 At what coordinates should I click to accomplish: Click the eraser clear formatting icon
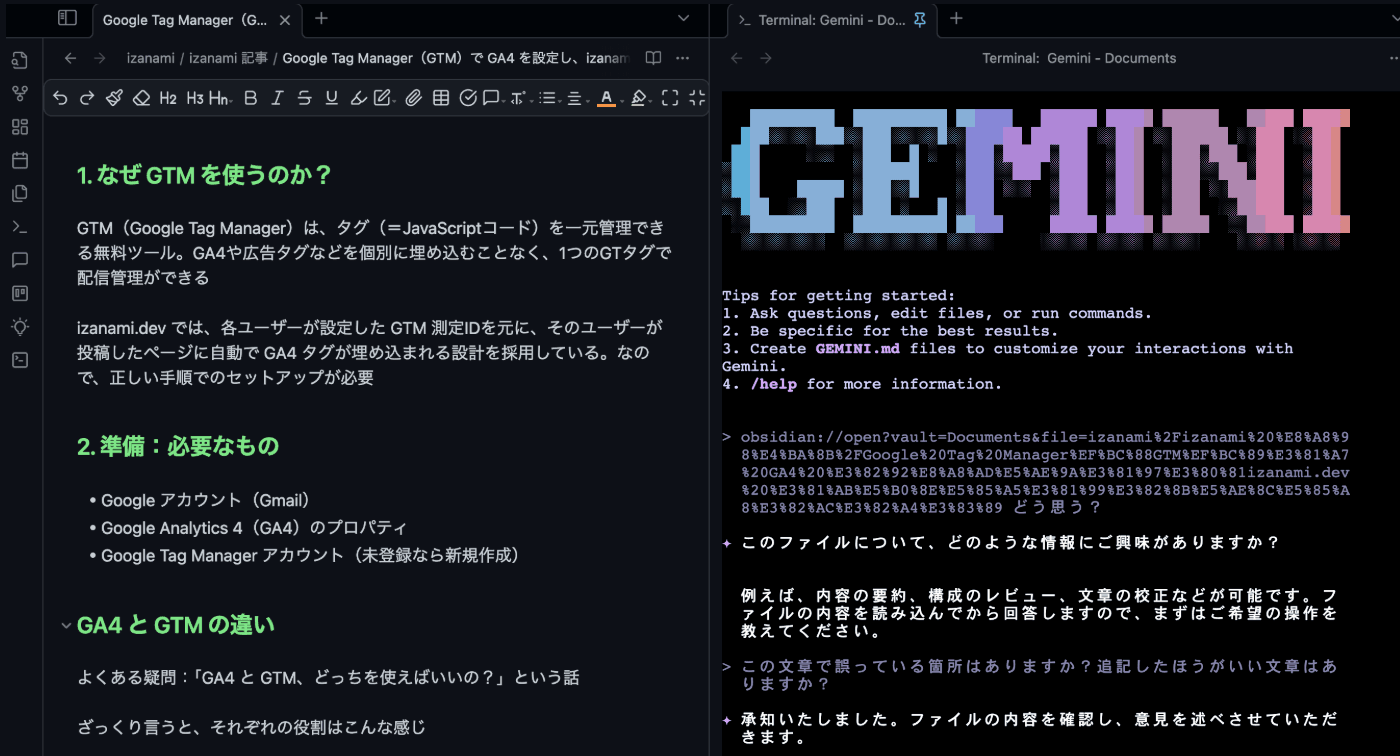click(141, 98)
